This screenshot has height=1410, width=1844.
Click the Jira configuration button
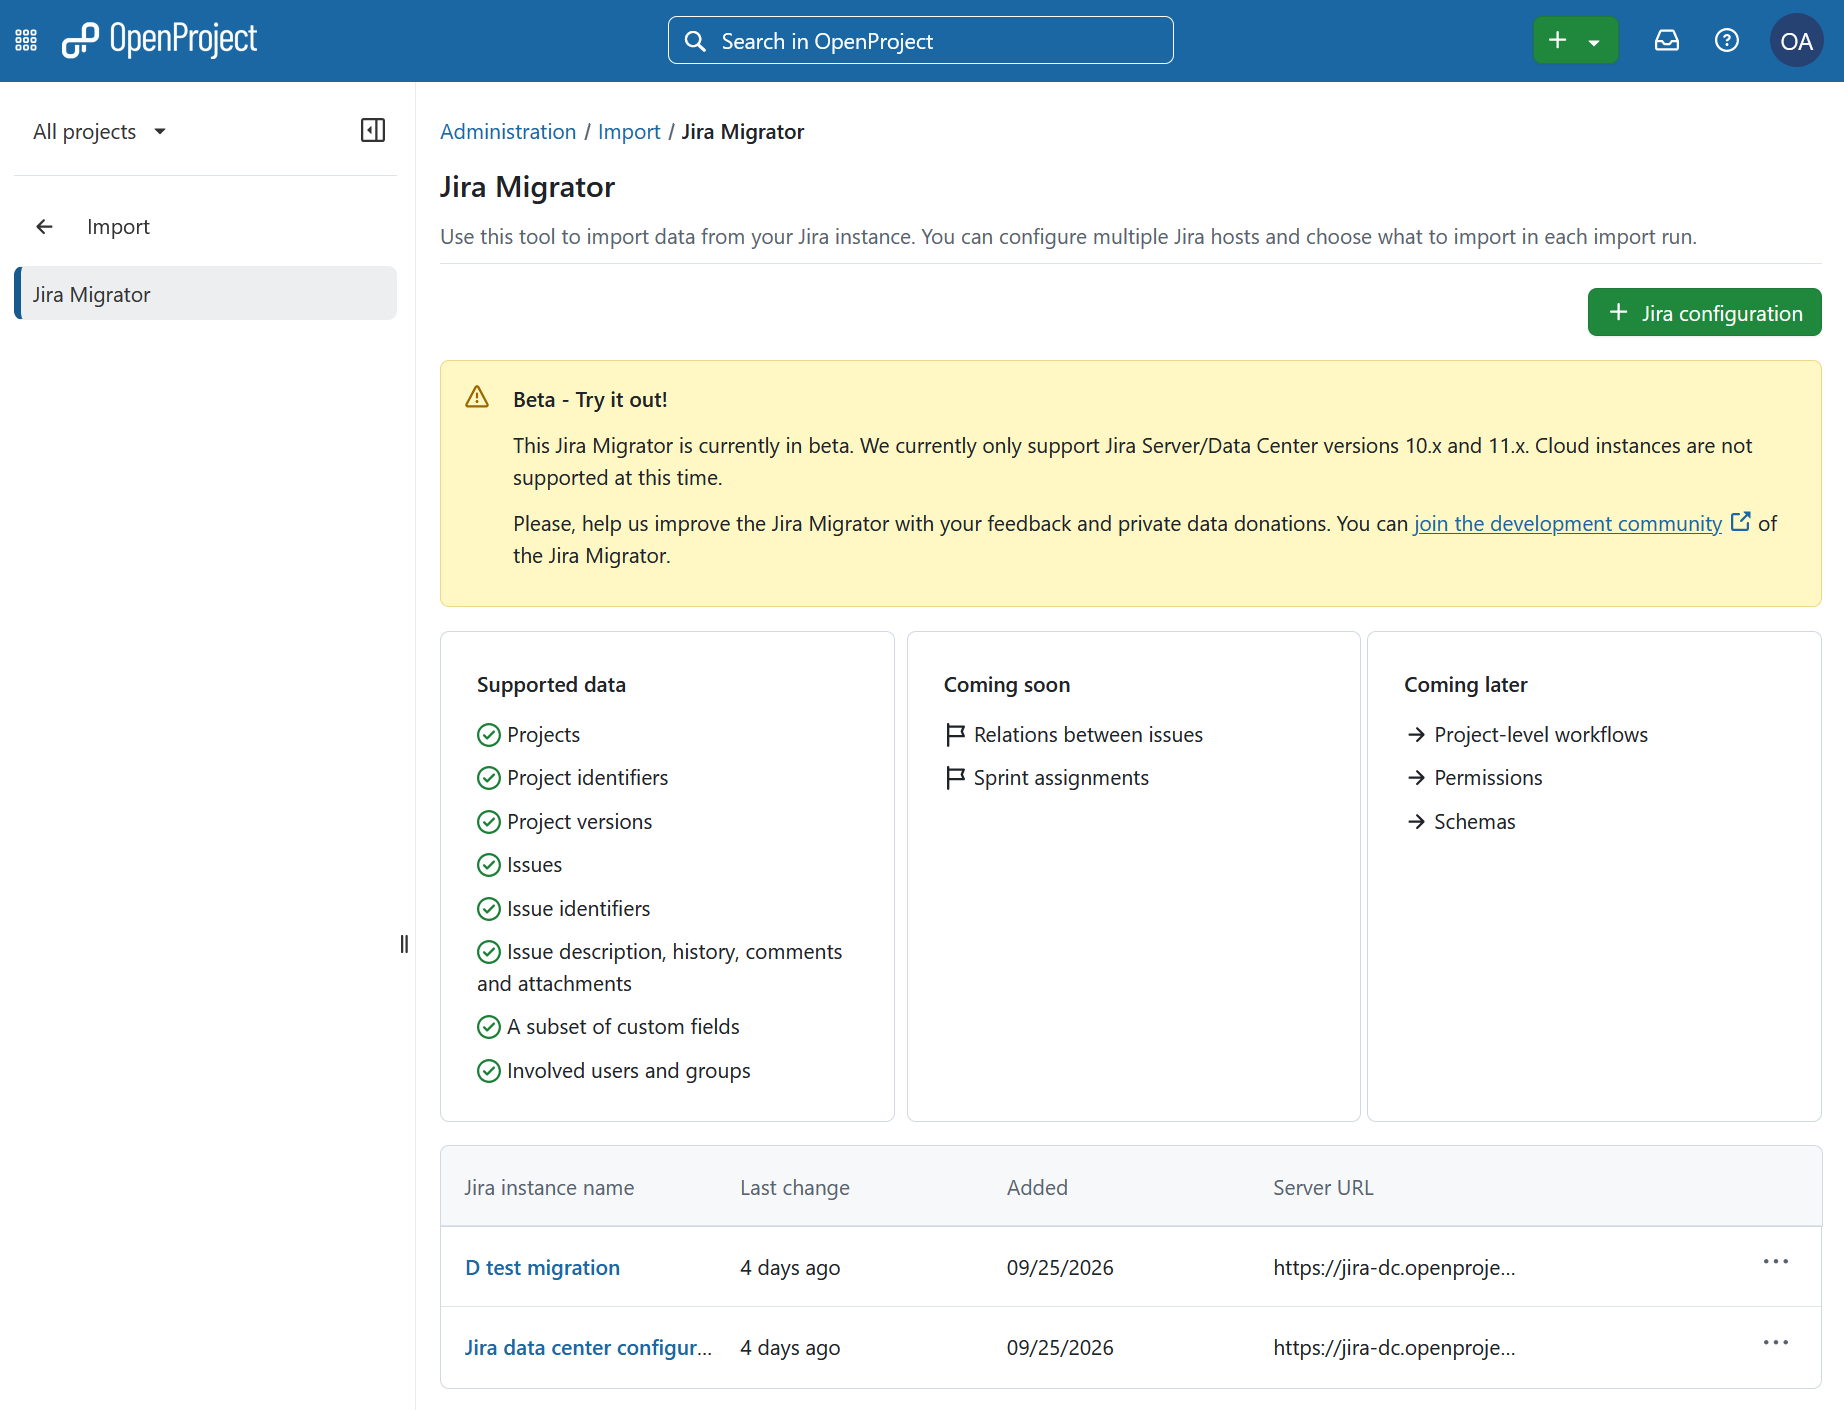[x=1704, y=313]
